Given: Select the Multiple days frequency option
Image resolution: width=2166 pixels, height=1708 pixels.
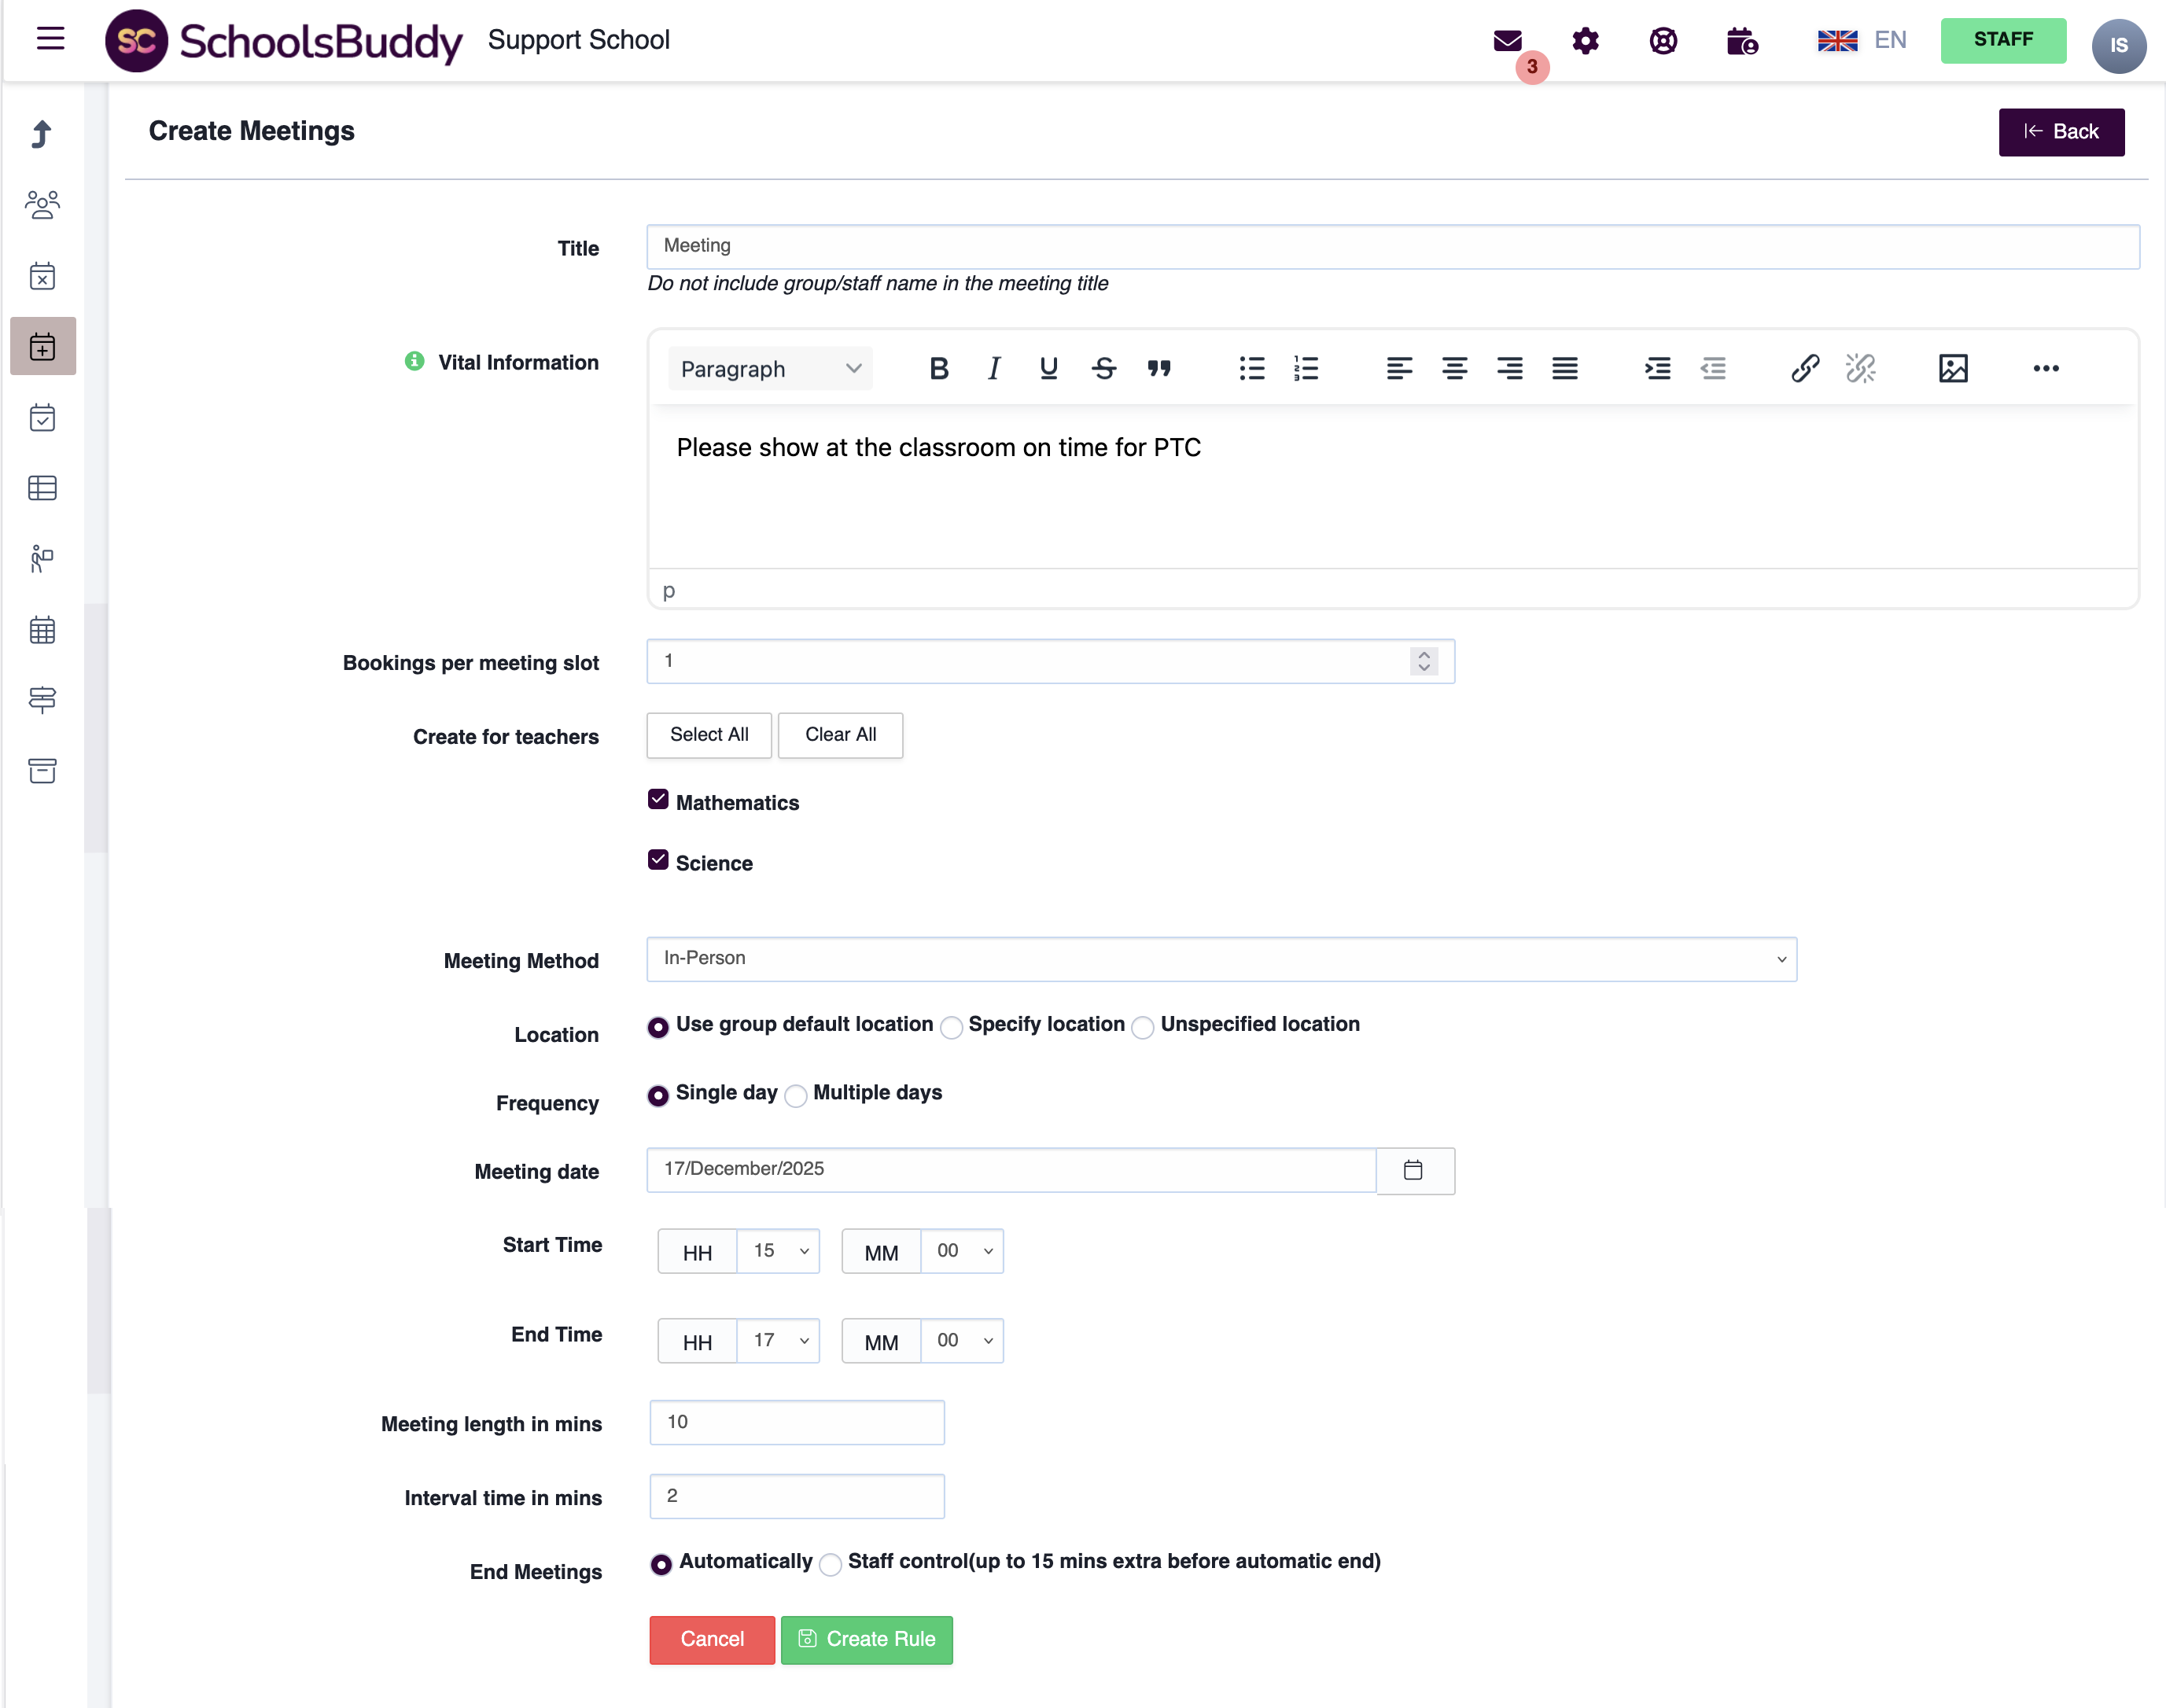Looking at the screenshot, I should [x=796, y=1096].
